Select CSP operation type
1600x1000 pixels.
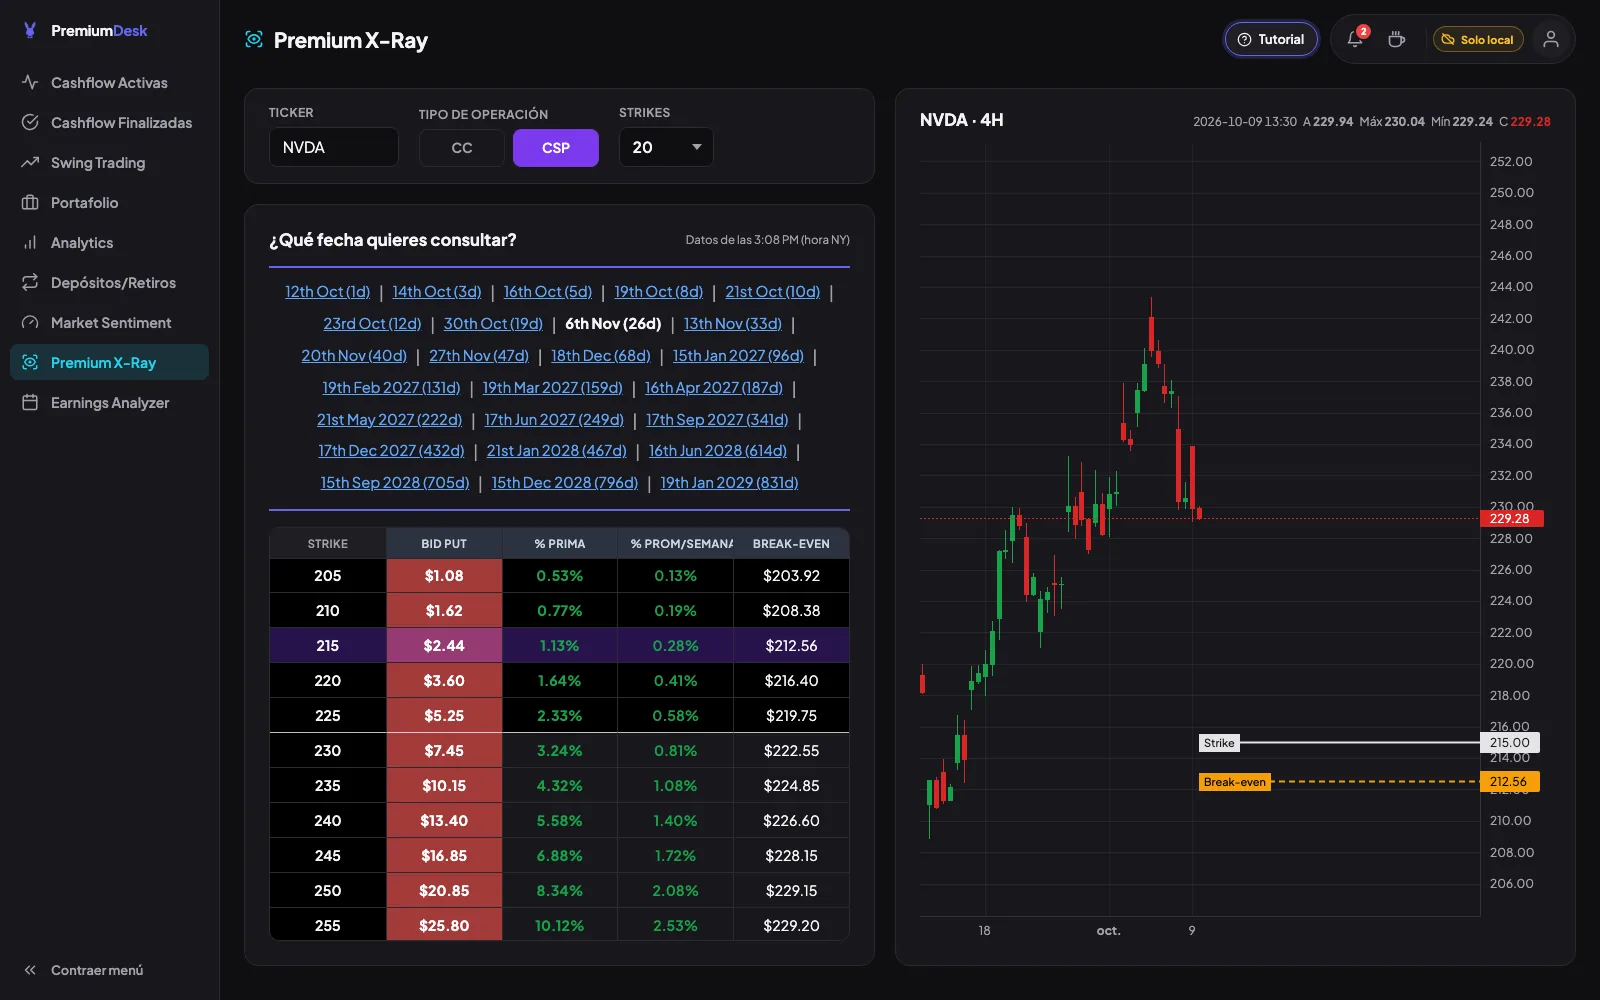[x=556, y=148]
